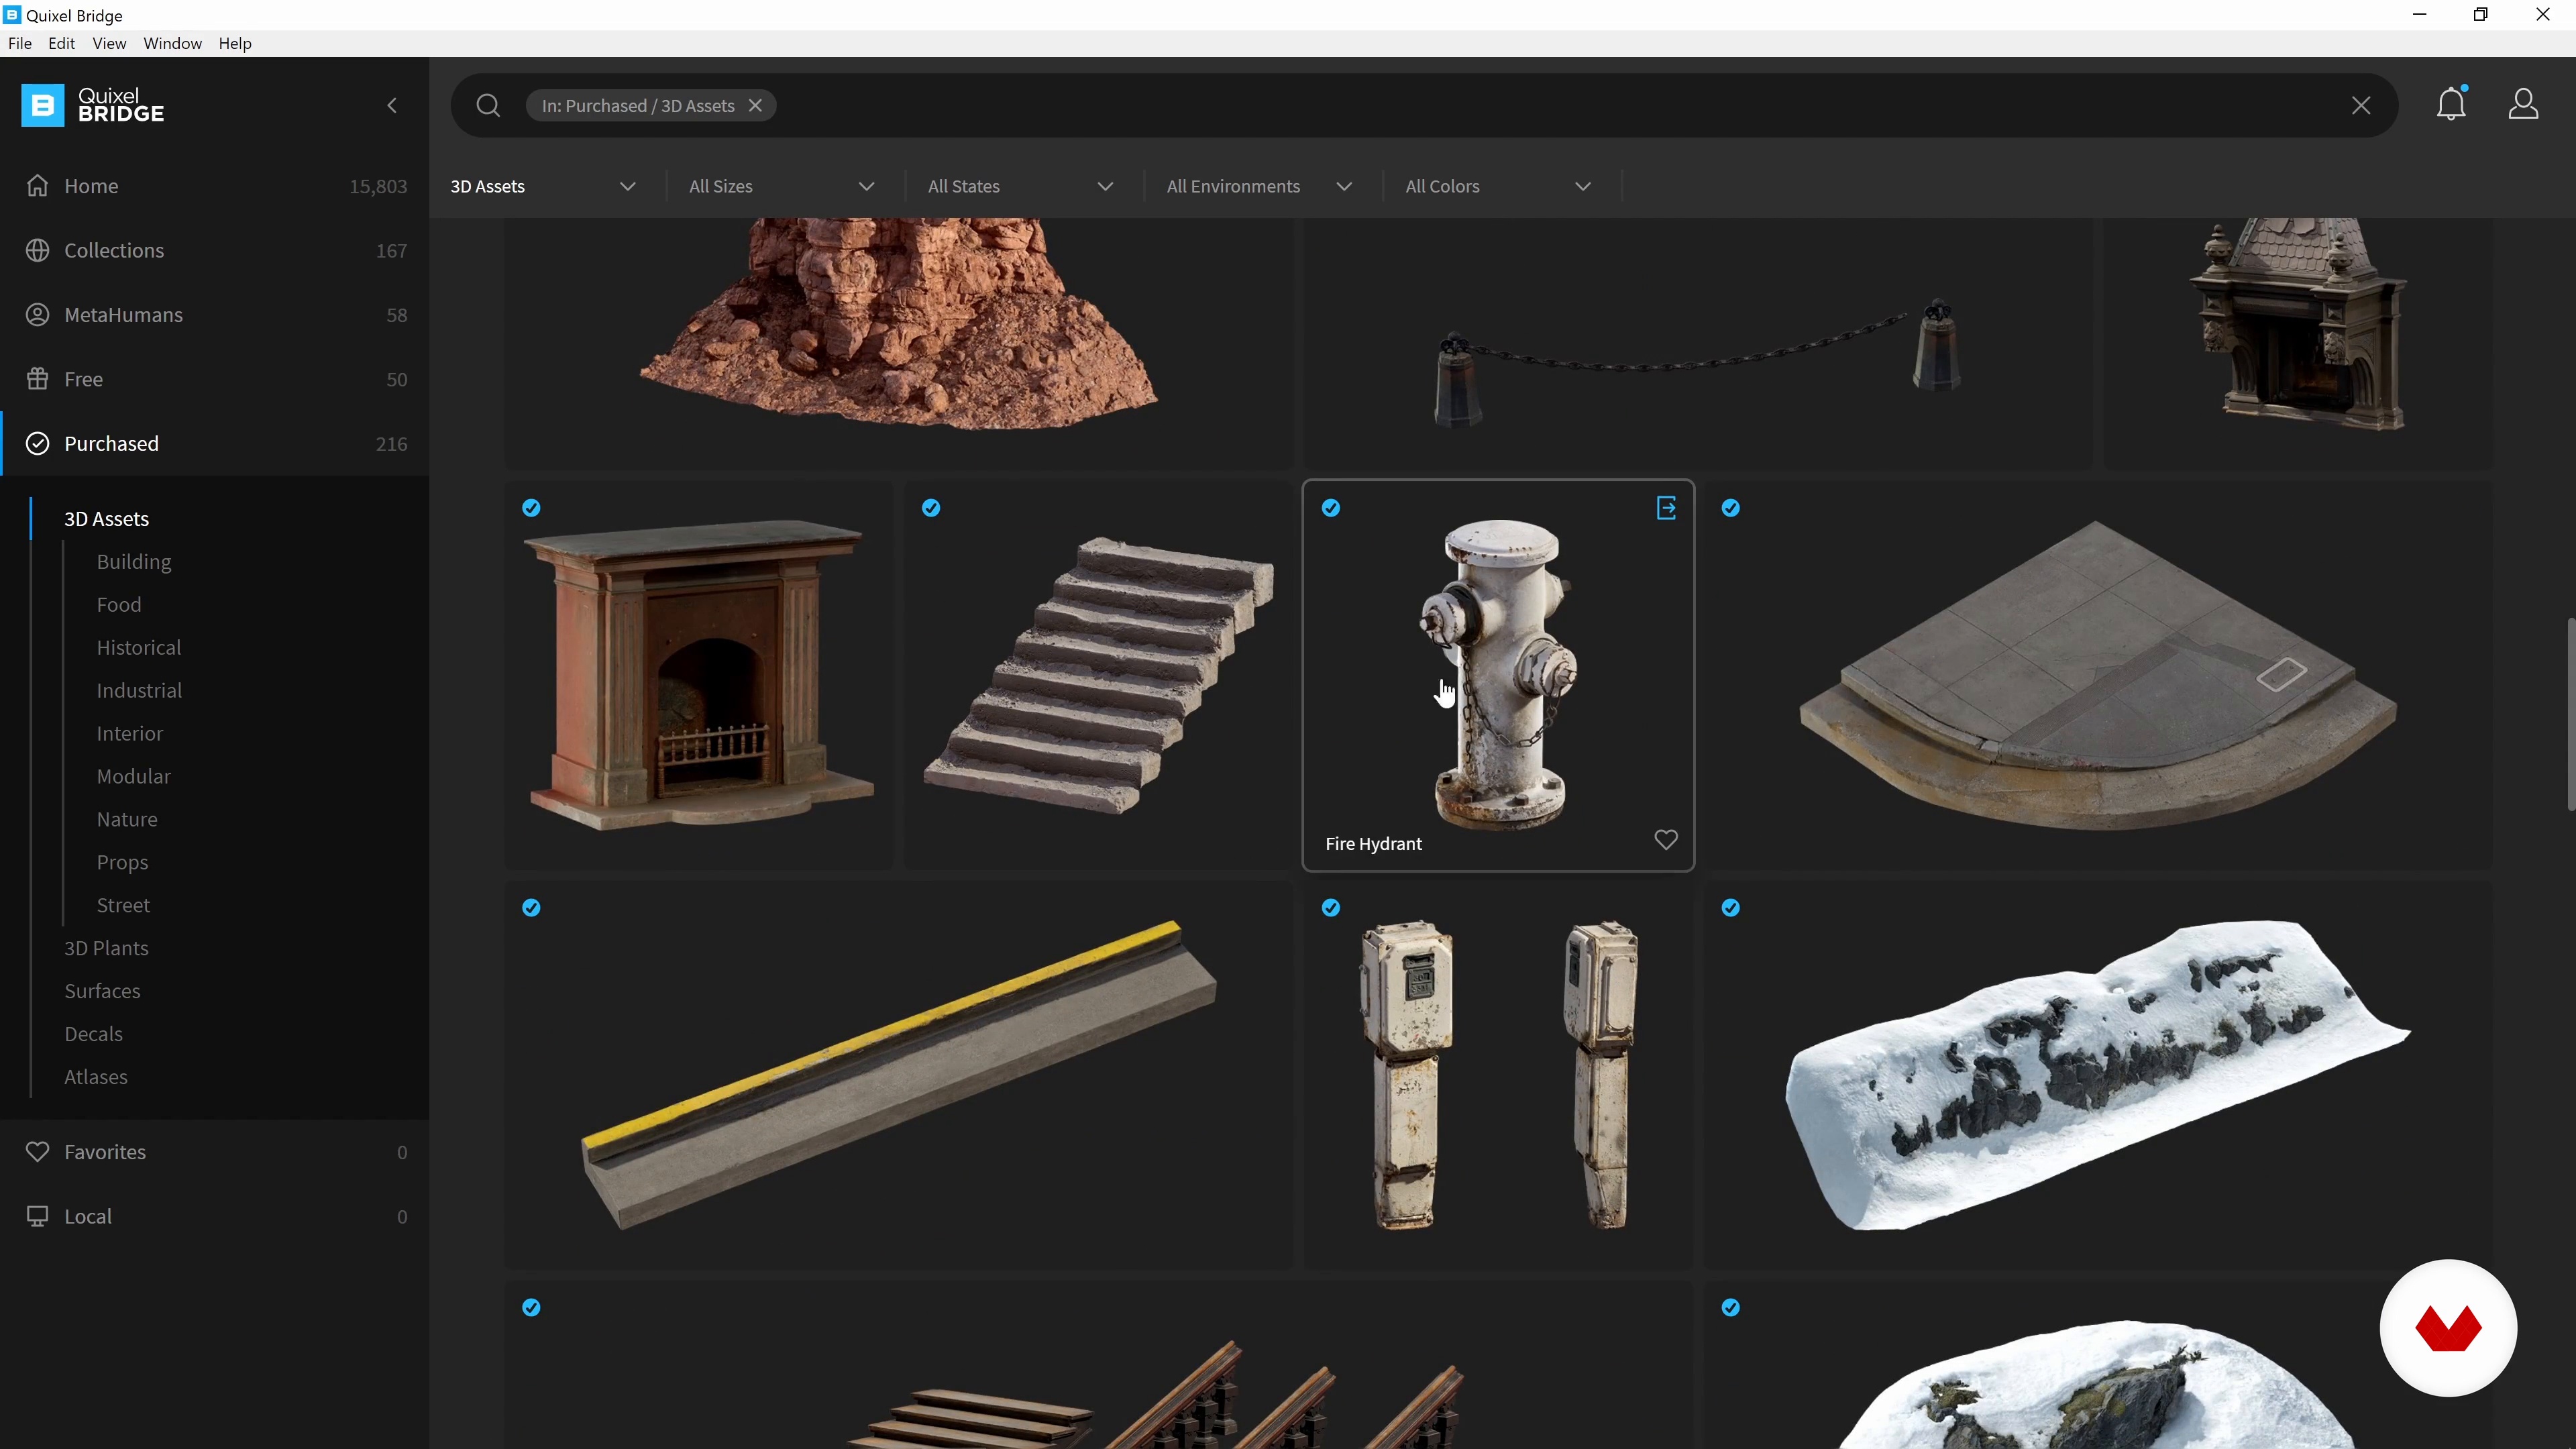
Task: Click the Purchased checkmark icon
Action: (x=38, y=443)
